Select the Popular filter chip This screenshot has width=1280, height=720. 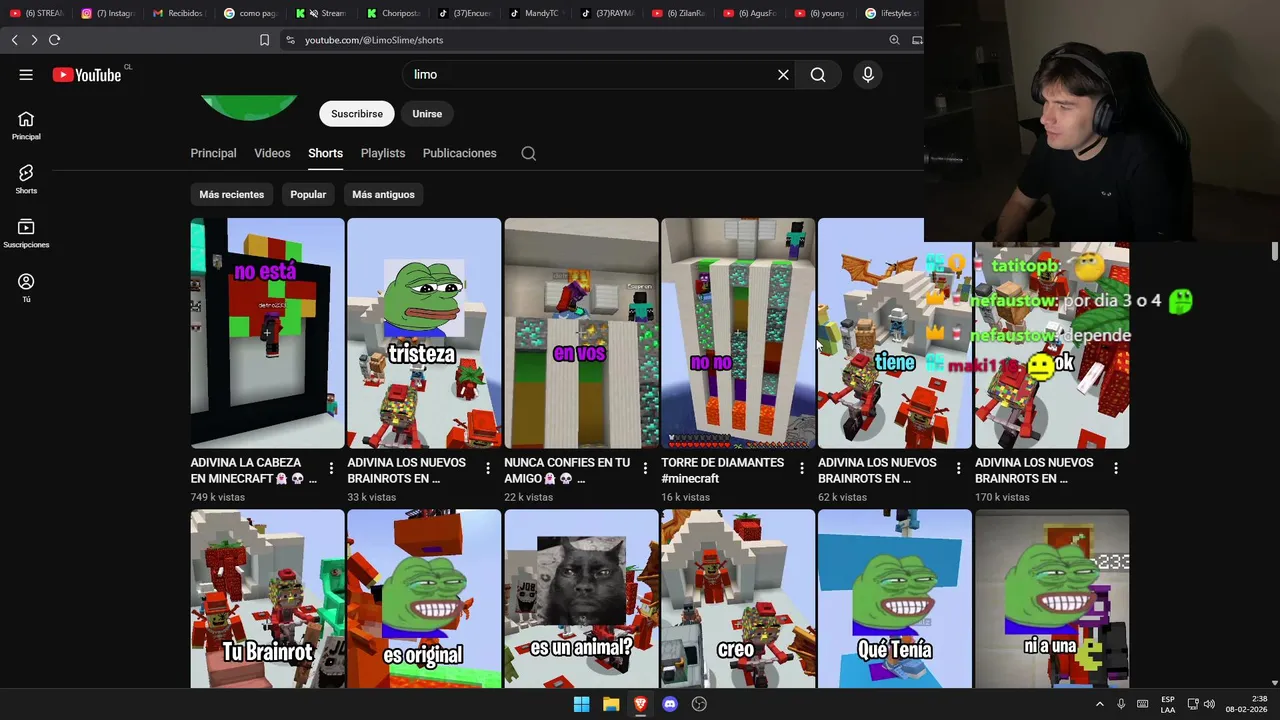coord(308,195)
